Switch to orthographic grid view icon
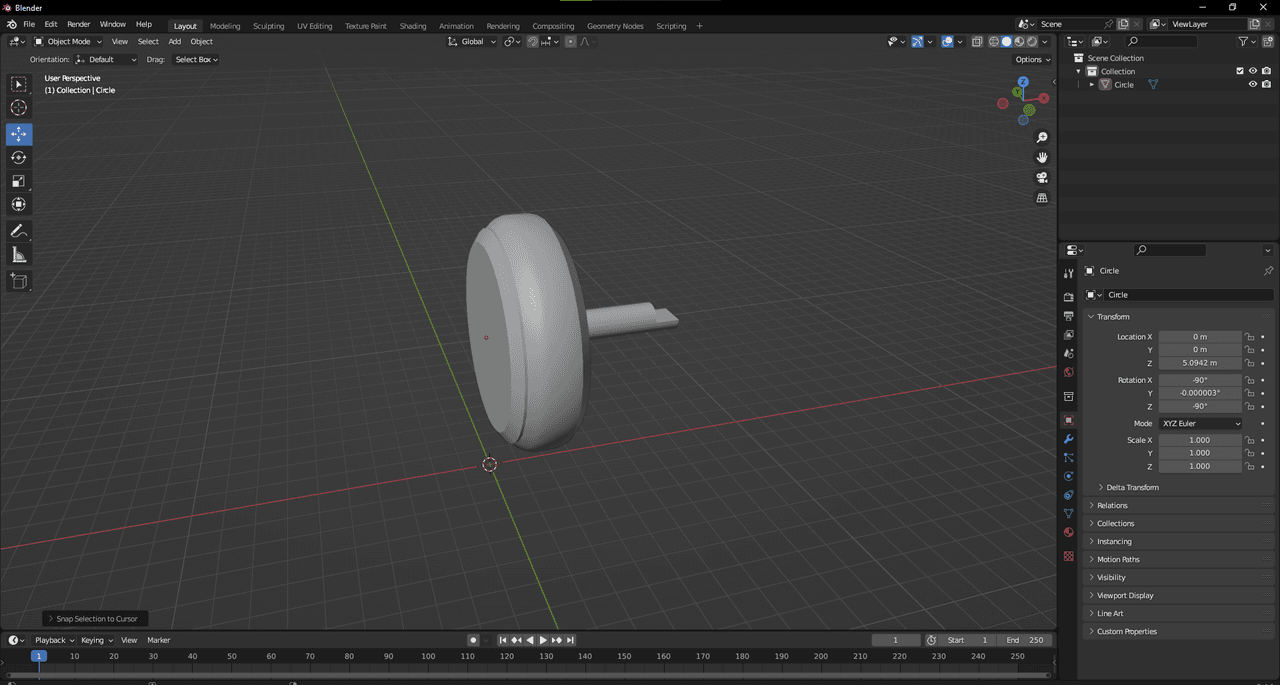 pyautogui.click(x=1042, y=198)
